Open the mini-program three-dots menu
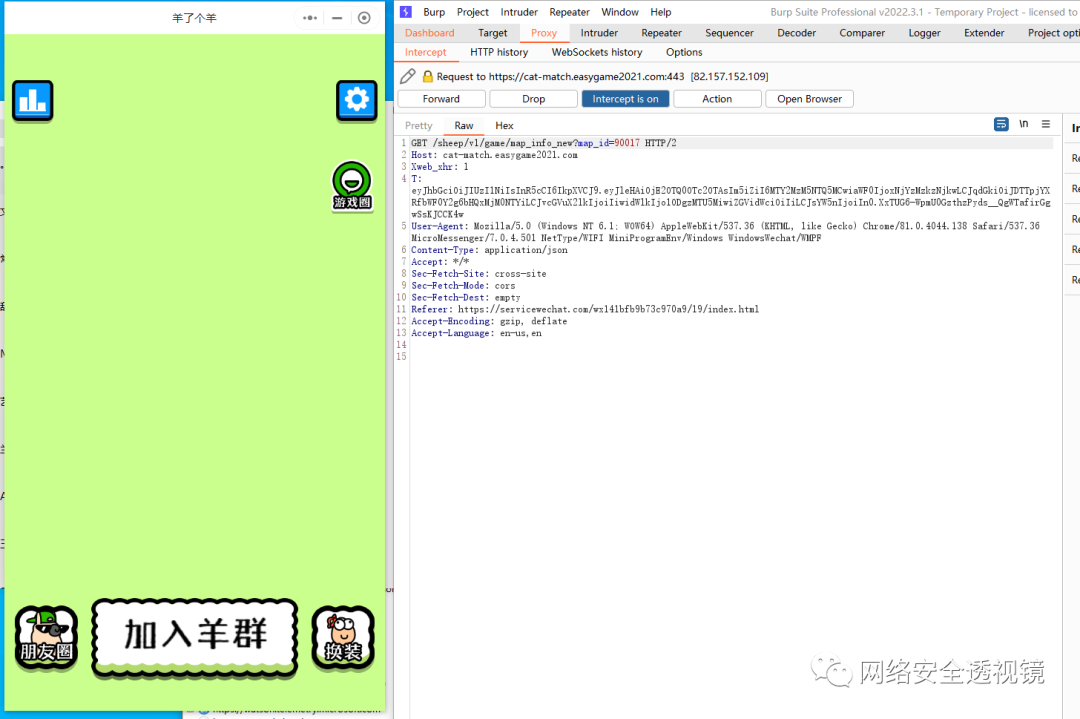 click(310, 18)
